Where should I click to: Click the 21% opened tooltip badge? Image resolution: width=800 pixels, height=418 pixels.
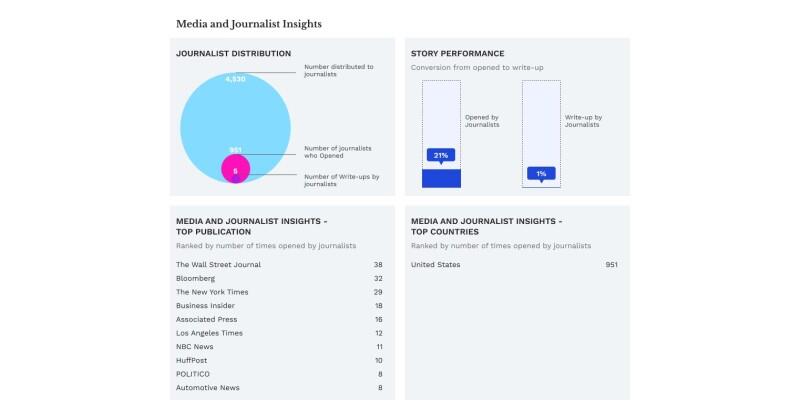pos(441,156)
